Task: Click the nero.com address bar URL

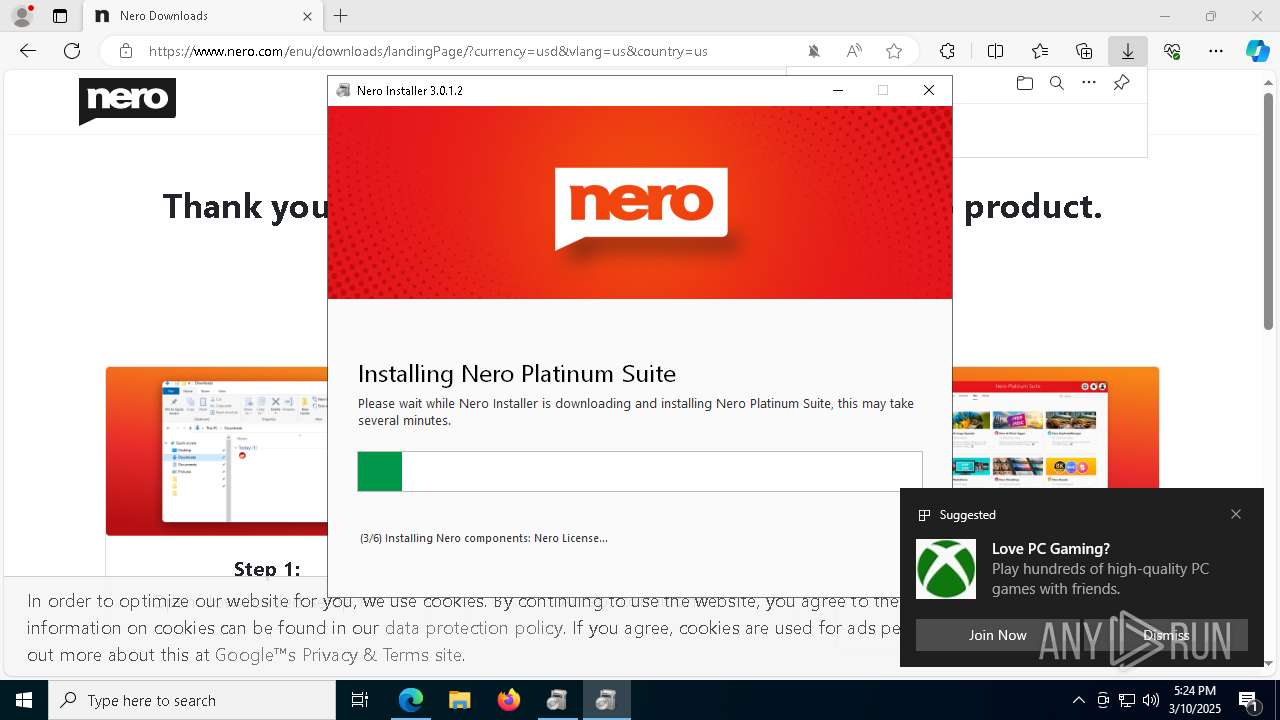Action: click(x=428, y=51)
